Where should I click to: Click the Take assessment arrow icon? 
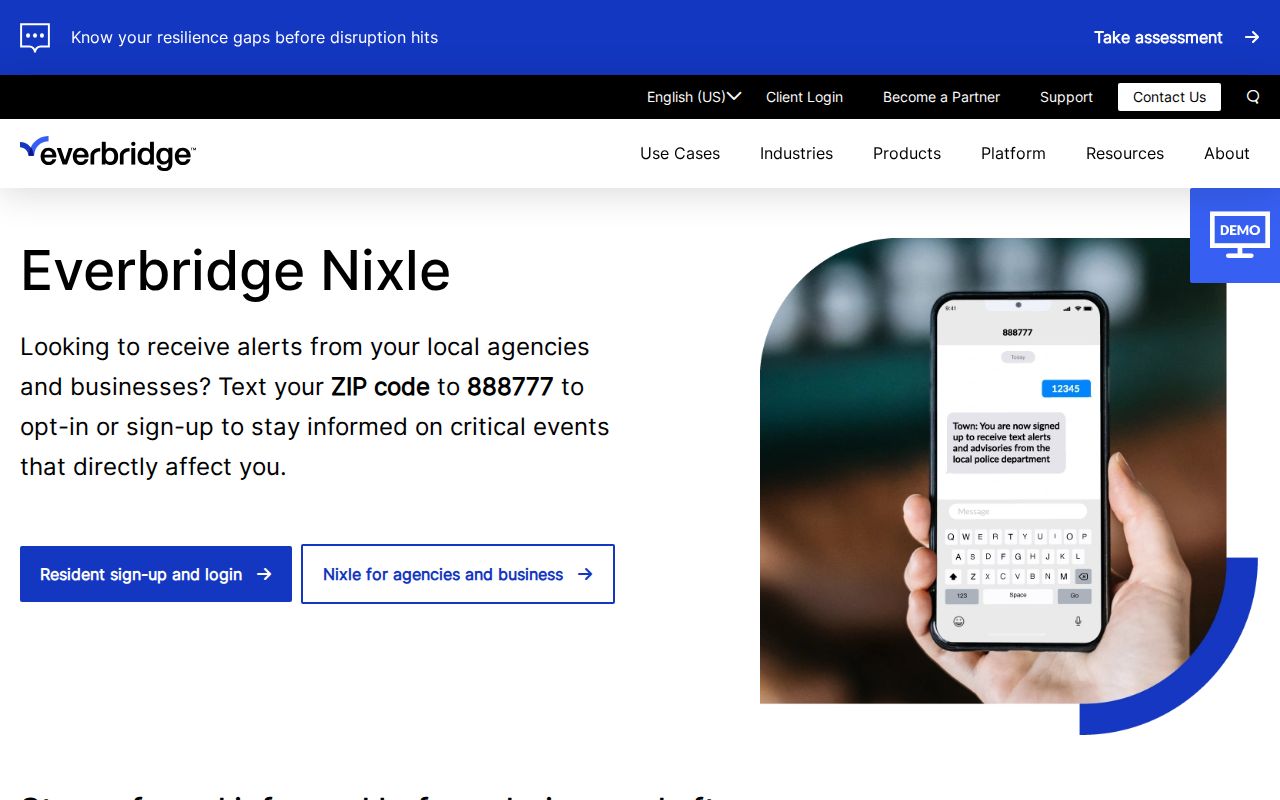(x=1252, y=37)
